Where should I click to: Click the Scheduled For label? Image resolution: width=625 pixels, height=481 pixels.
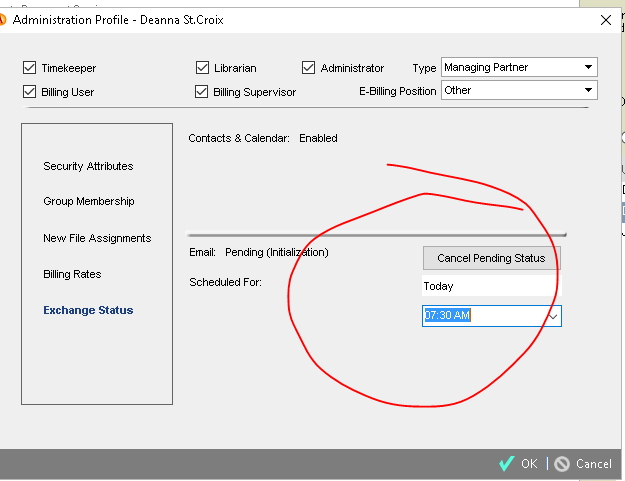pyautogui.click(x=225, y=282)
